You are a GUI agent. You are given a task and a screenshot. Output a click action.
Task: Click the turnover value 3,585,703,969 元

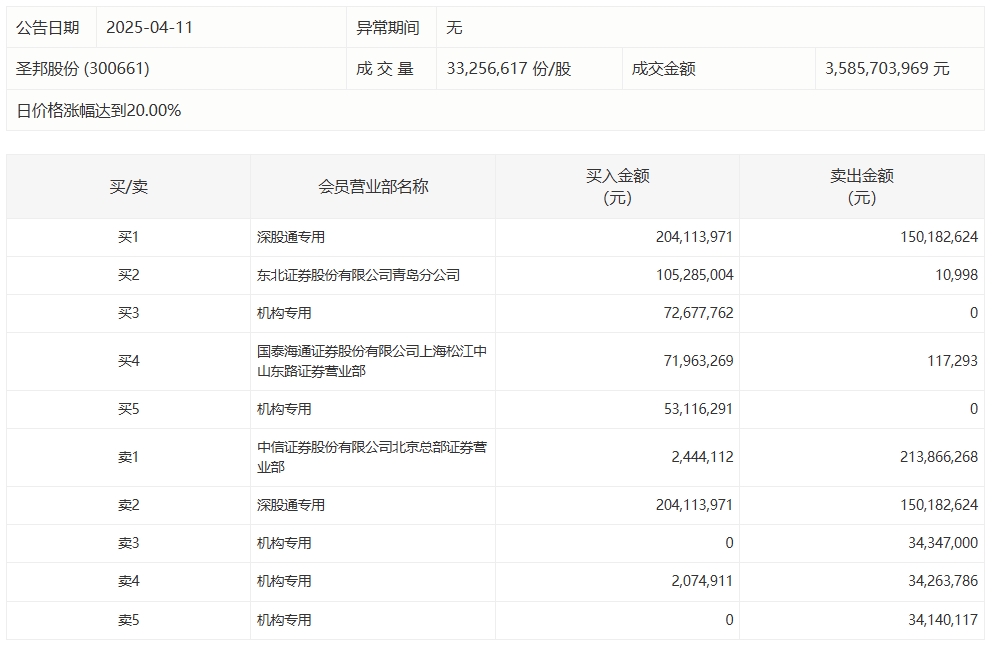887,69
